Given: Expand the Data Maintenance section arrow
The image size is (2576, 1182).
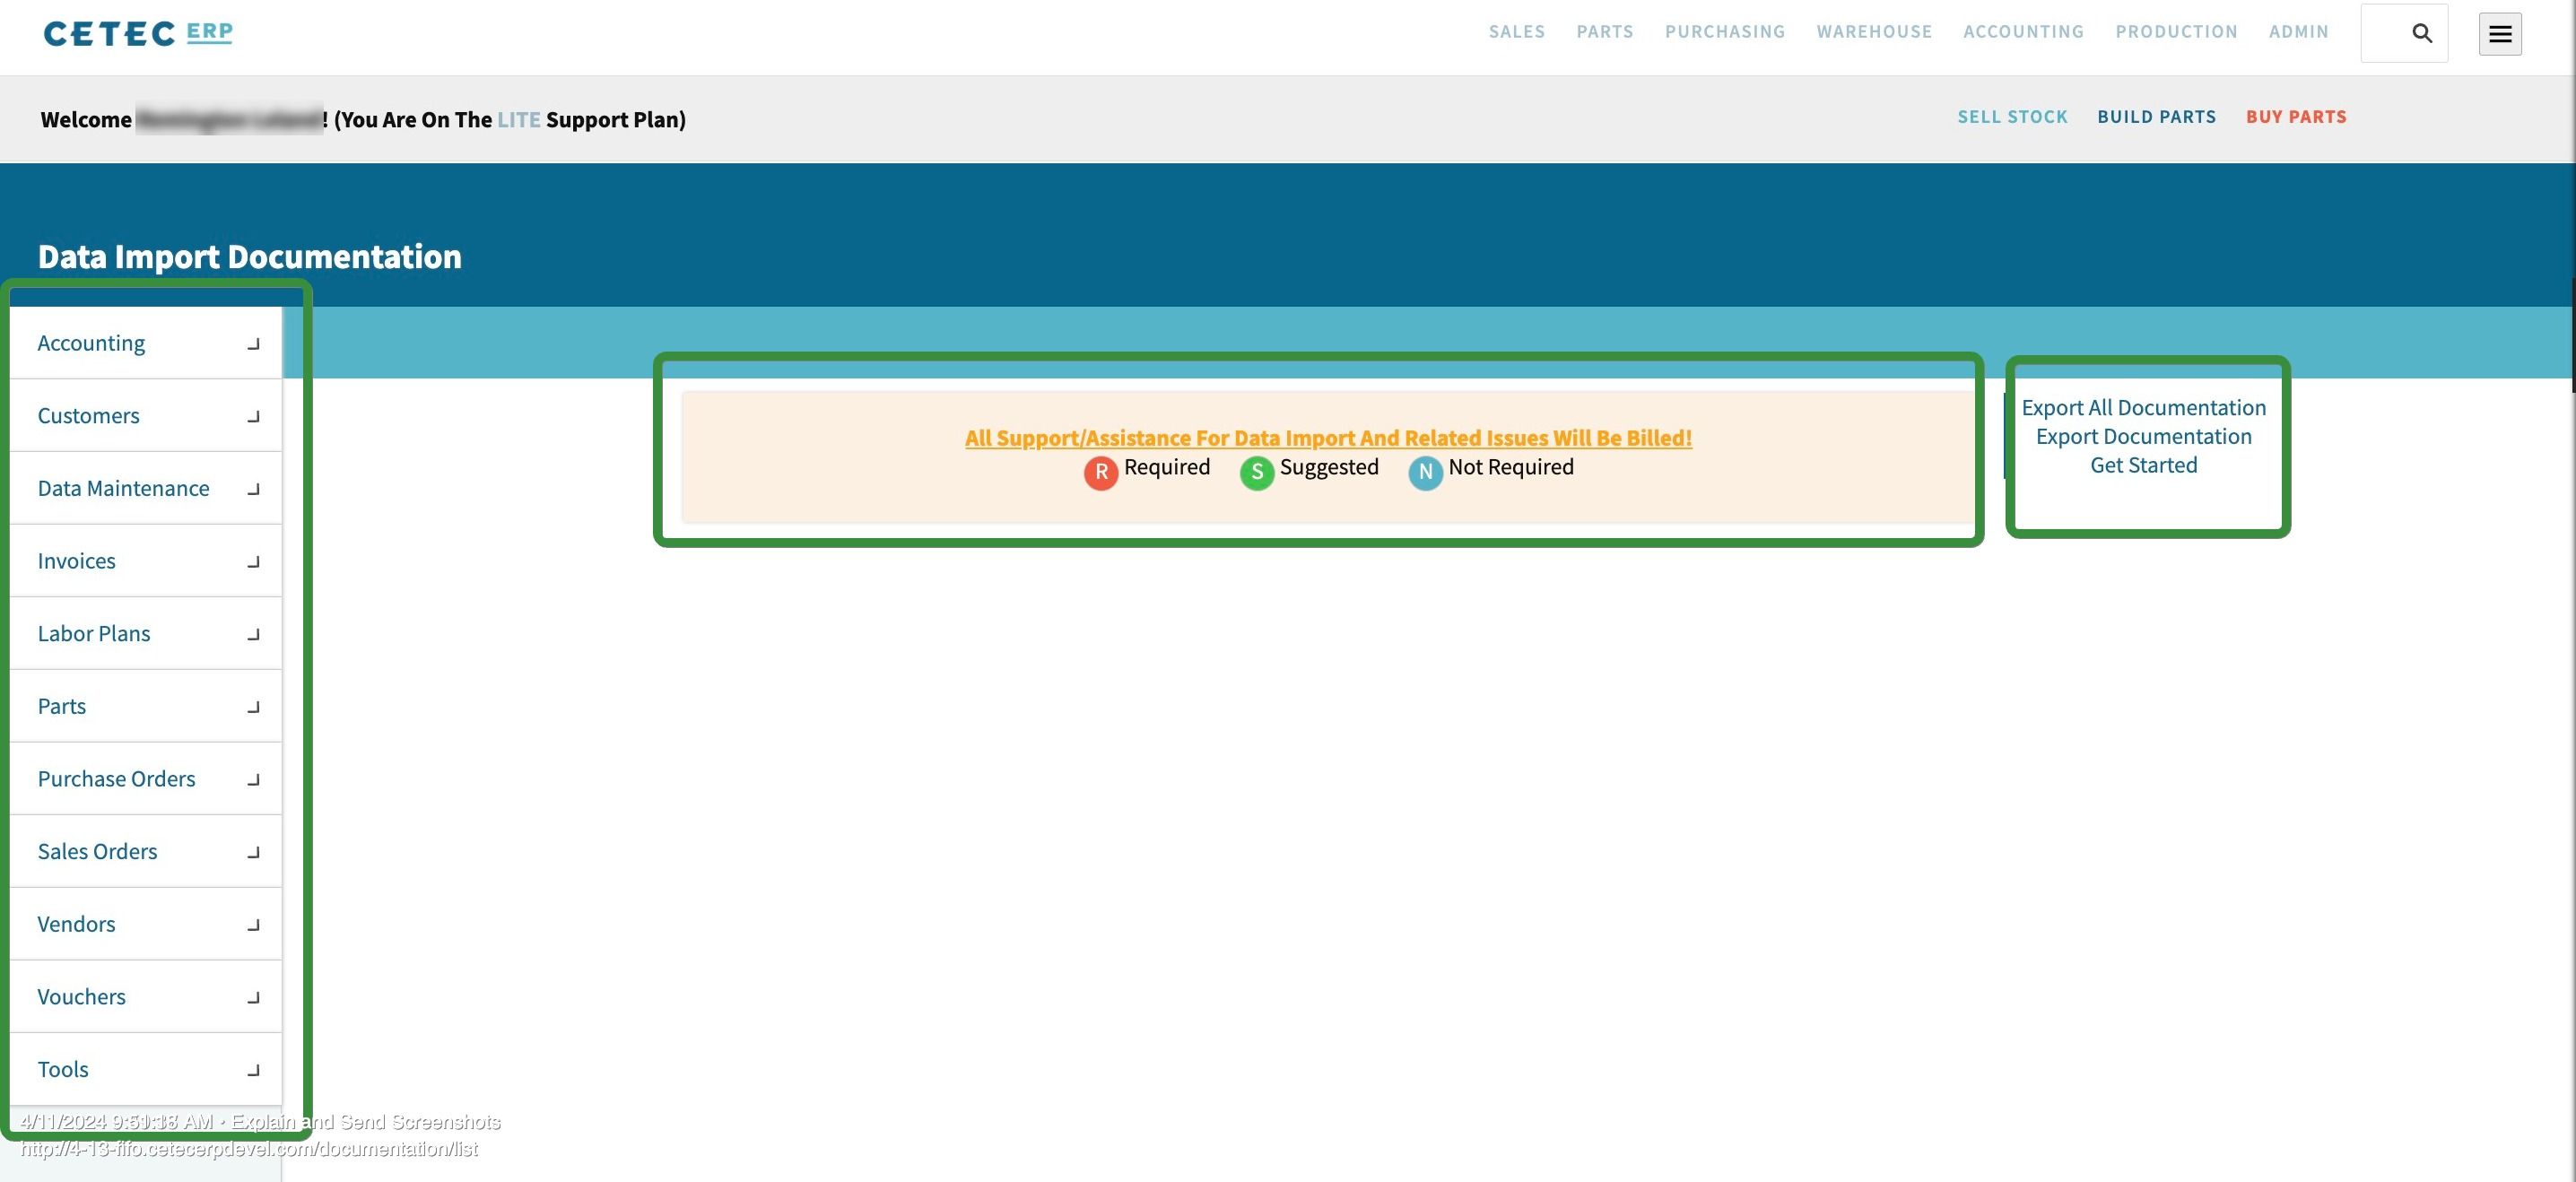Looking at the screenshot, I should (x=253, y=489).
